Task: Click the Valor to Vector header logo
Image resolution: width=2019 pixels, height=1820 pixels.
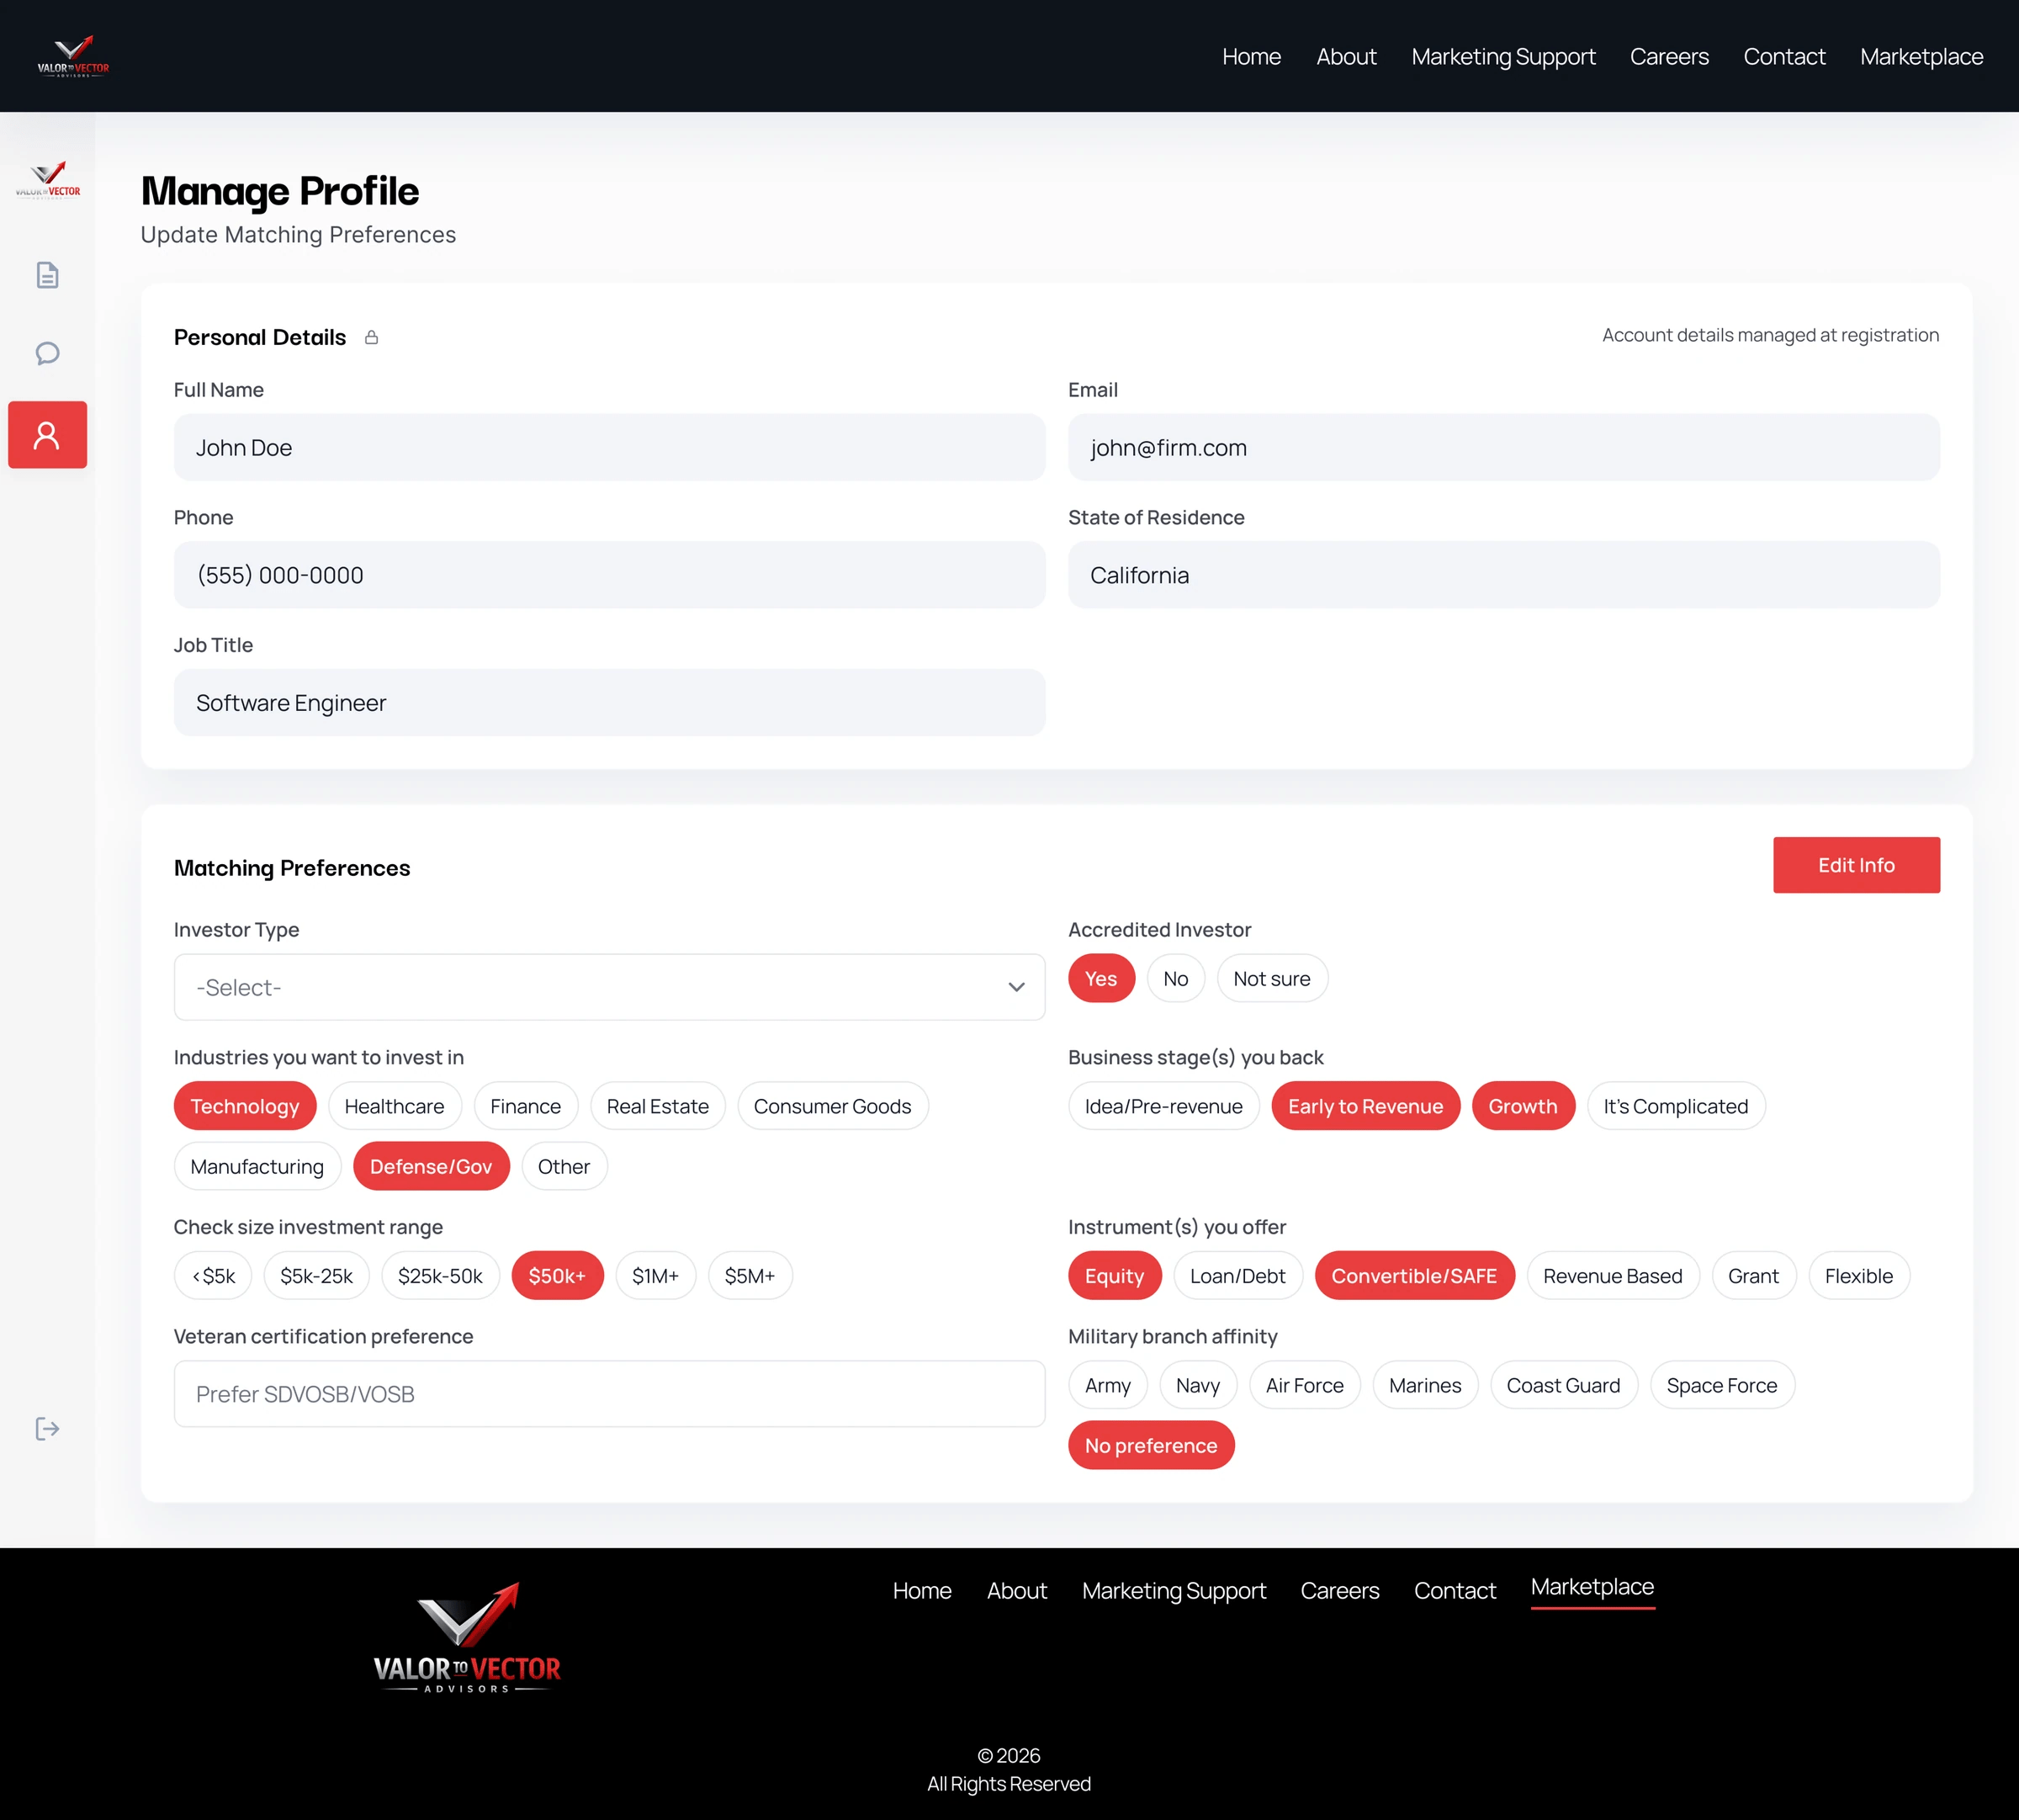Action: pos(73,56)
